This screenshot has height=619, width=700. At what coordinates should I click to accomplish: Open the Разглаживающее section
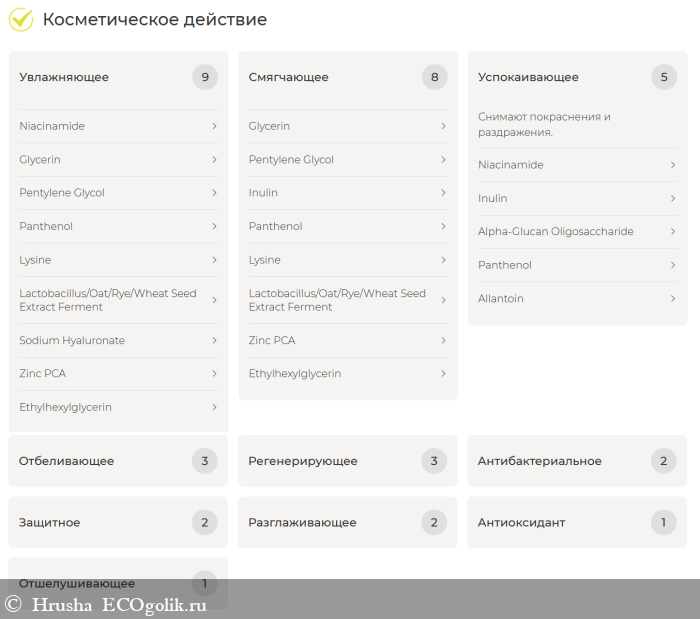[x=347, y=522]
